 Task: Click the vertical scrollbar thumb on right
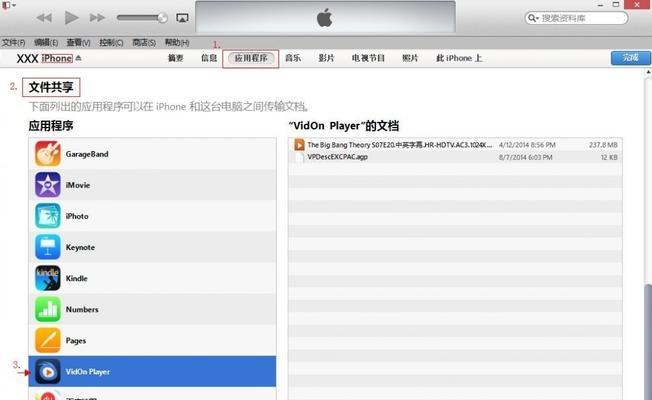coord(648,341)
